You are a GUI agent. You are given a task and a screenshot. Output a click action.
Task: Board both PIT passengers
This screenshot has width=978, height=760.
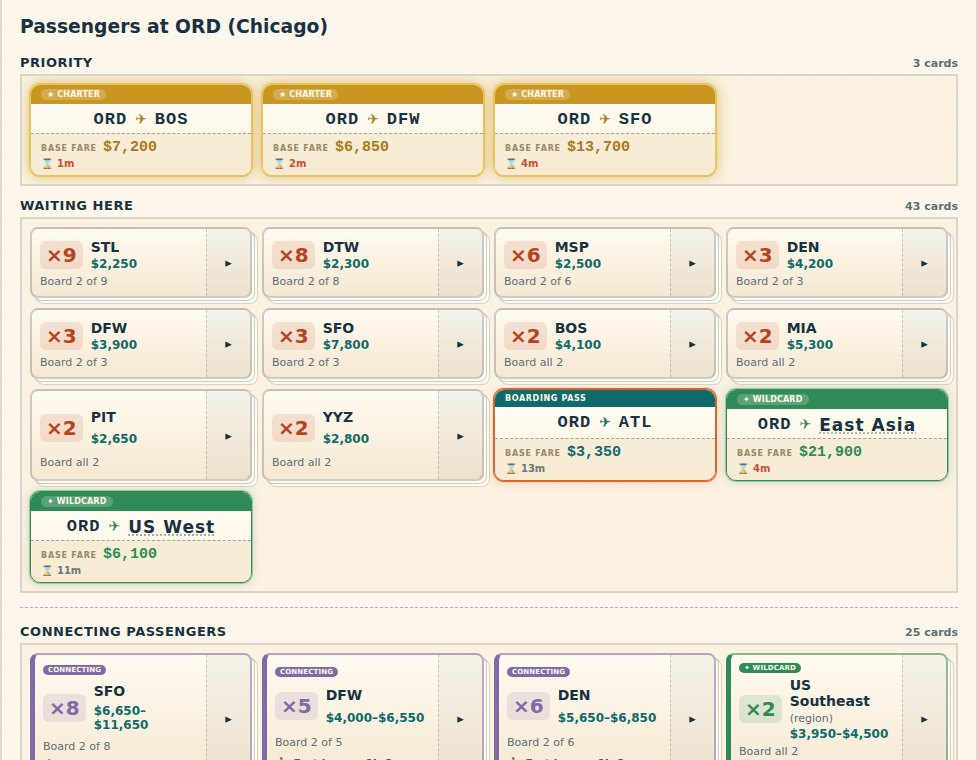pyautogui.click(x=119, y=436)
